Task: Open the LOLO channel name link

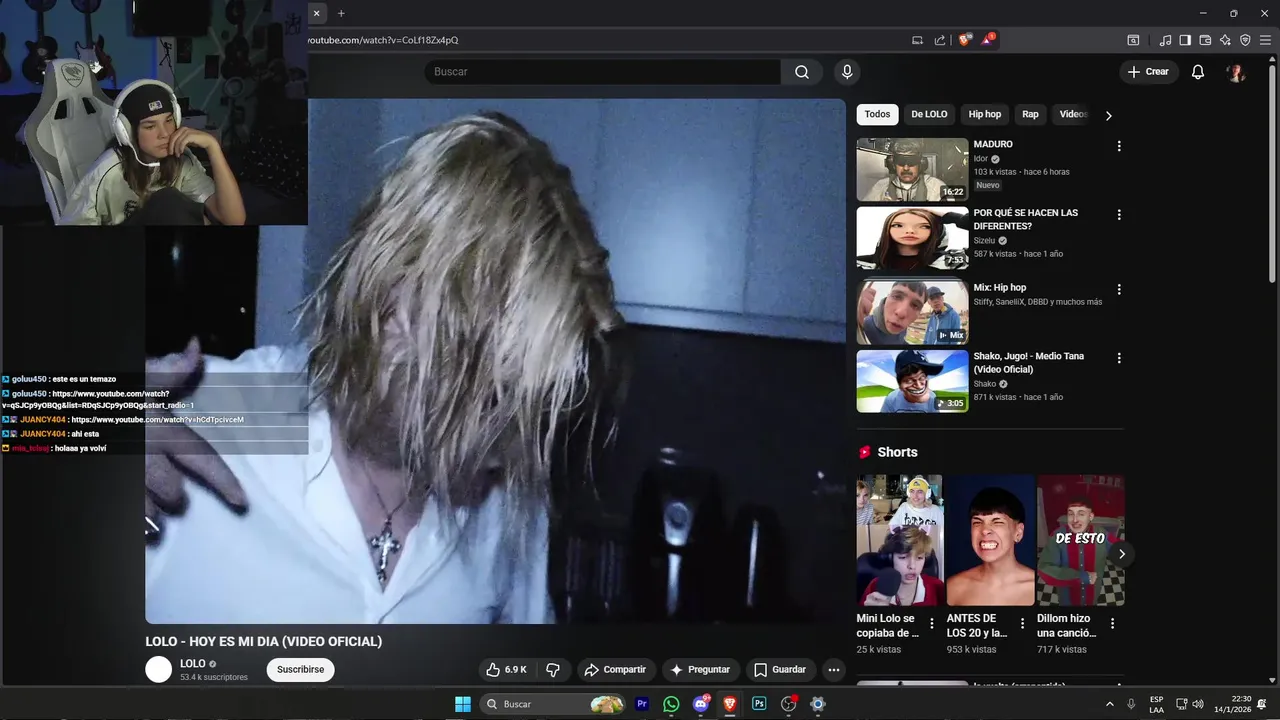Action: coord(193,664)
